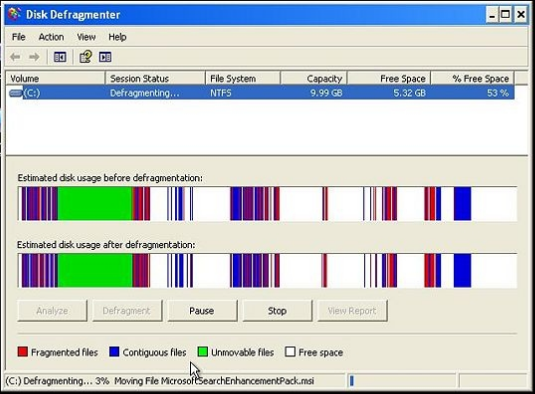
Task: Open the File menu
Action: coord(18,37)
